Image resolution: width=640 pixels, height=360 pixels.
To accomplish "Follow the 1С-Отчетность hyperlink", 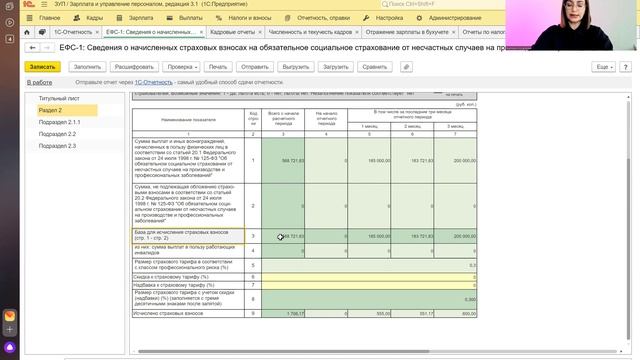I will (x=153, y=82).
